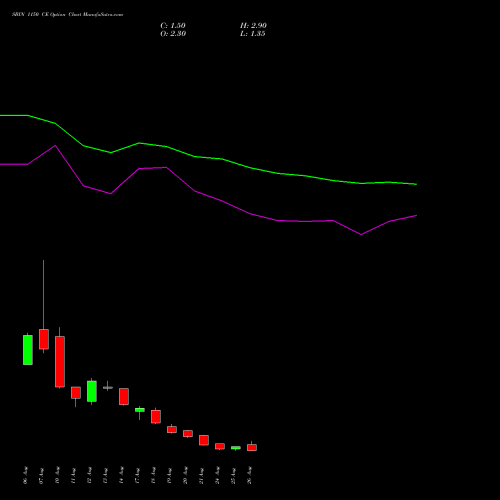
Task: Click the '25 Aug' date label
Action: (x=234, y=475)
